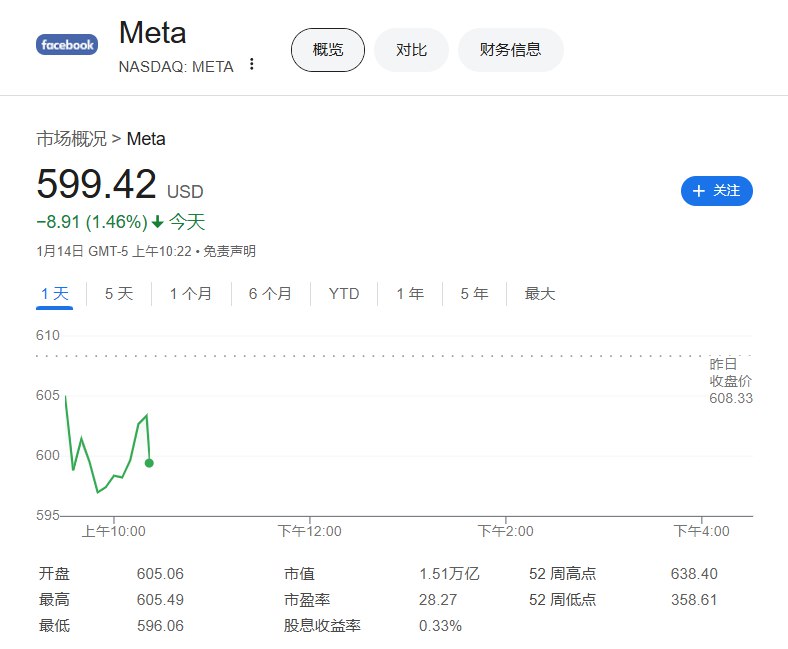Viewport: 788px width, 649px height.
Task: Click the 上午10:00 axis label
Action: tap(114, 531)
